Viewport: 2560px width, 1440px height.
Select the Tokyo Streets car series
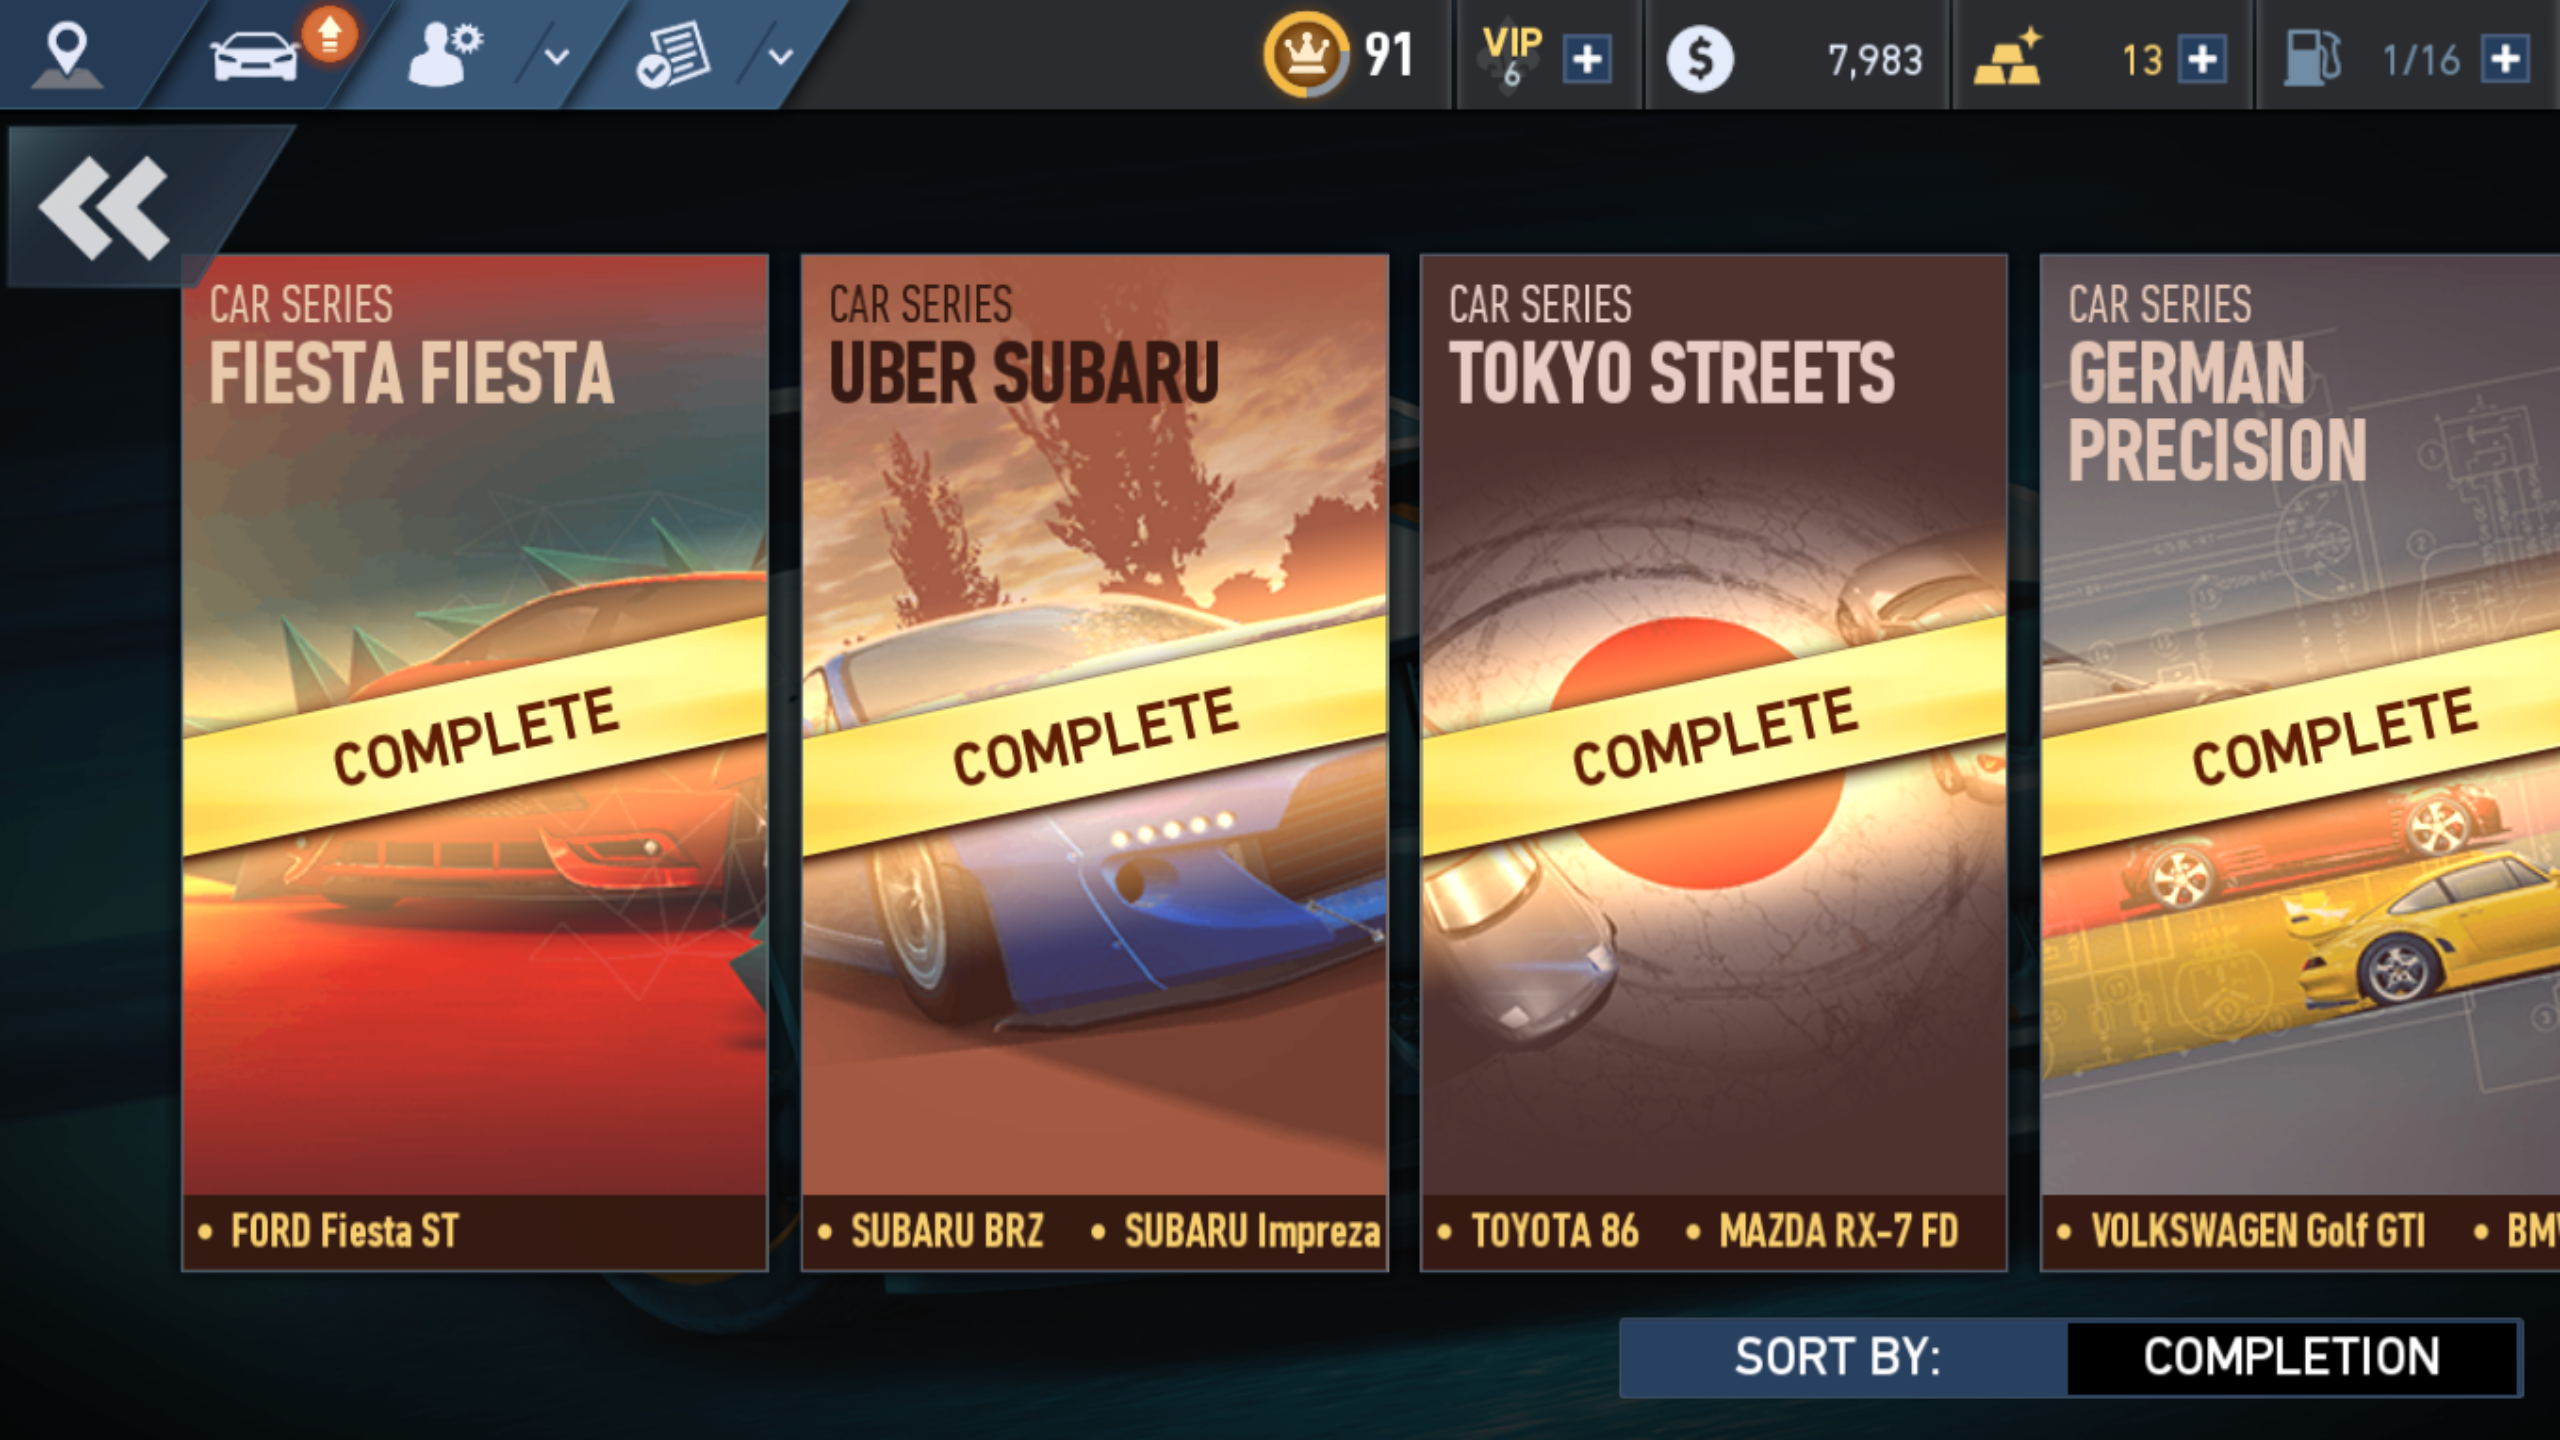[1714, 762]
